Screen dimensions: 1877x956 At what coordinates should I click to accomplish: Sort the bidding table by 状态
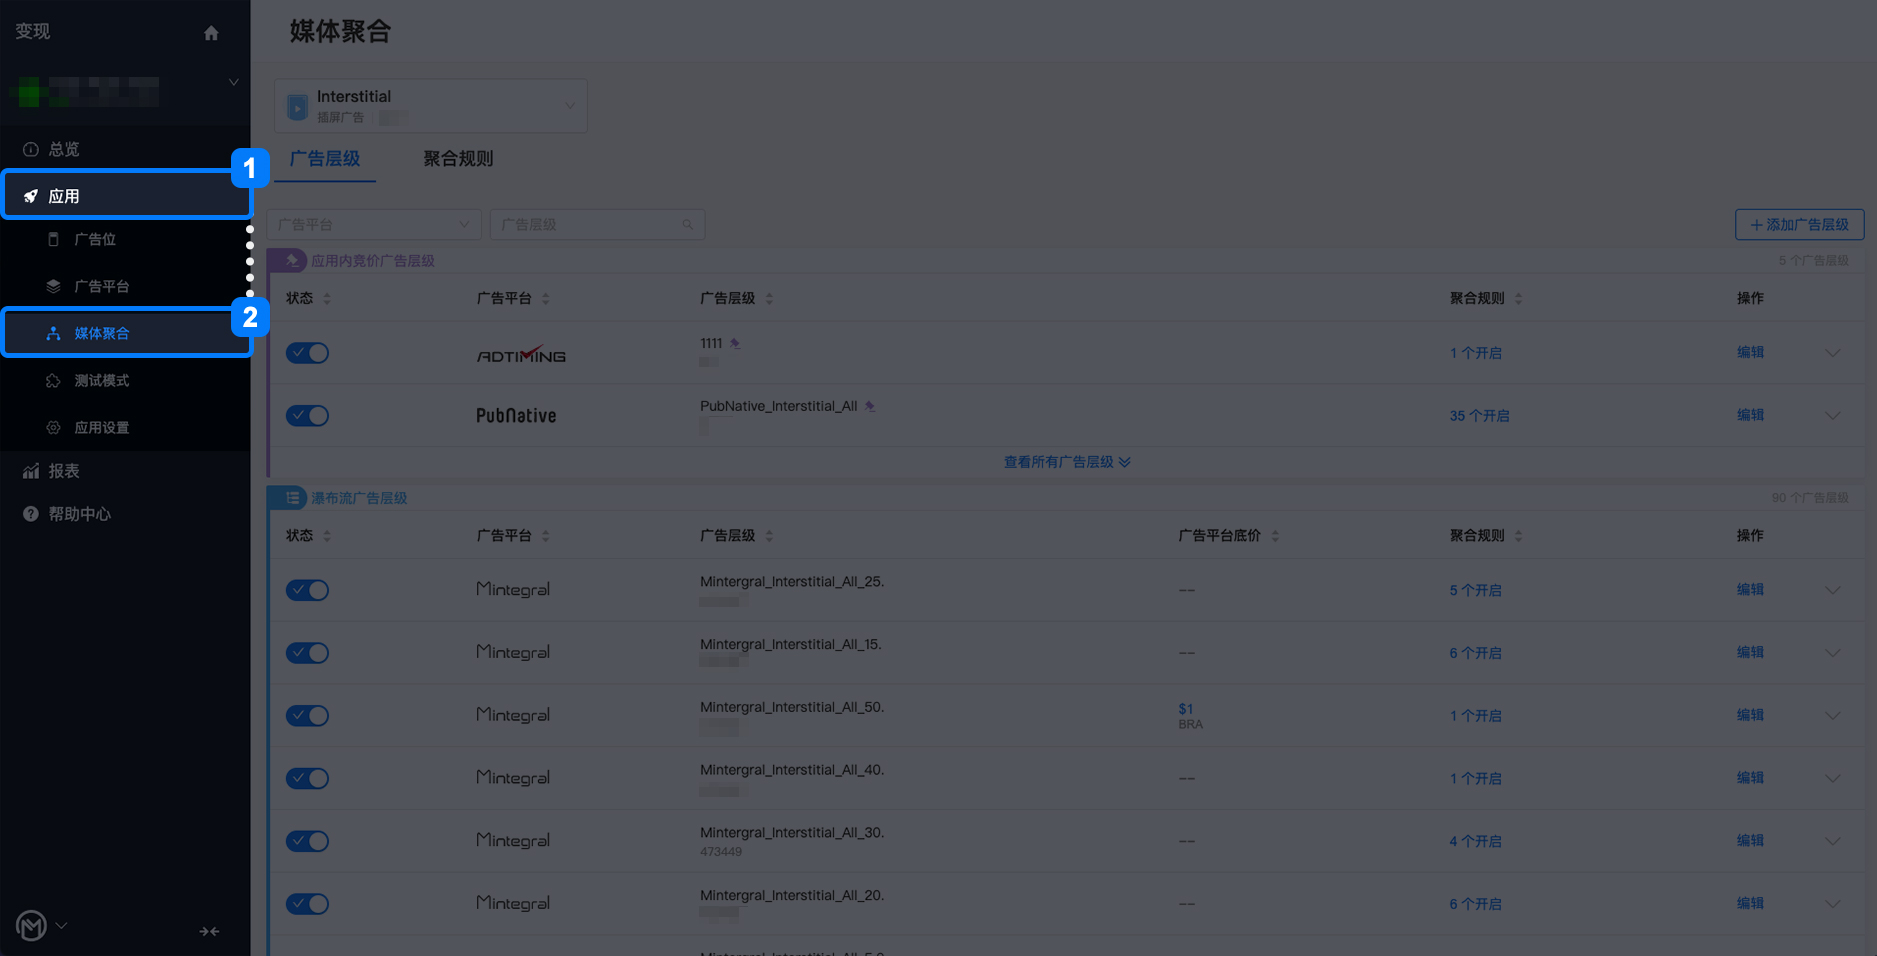(327, 298)
